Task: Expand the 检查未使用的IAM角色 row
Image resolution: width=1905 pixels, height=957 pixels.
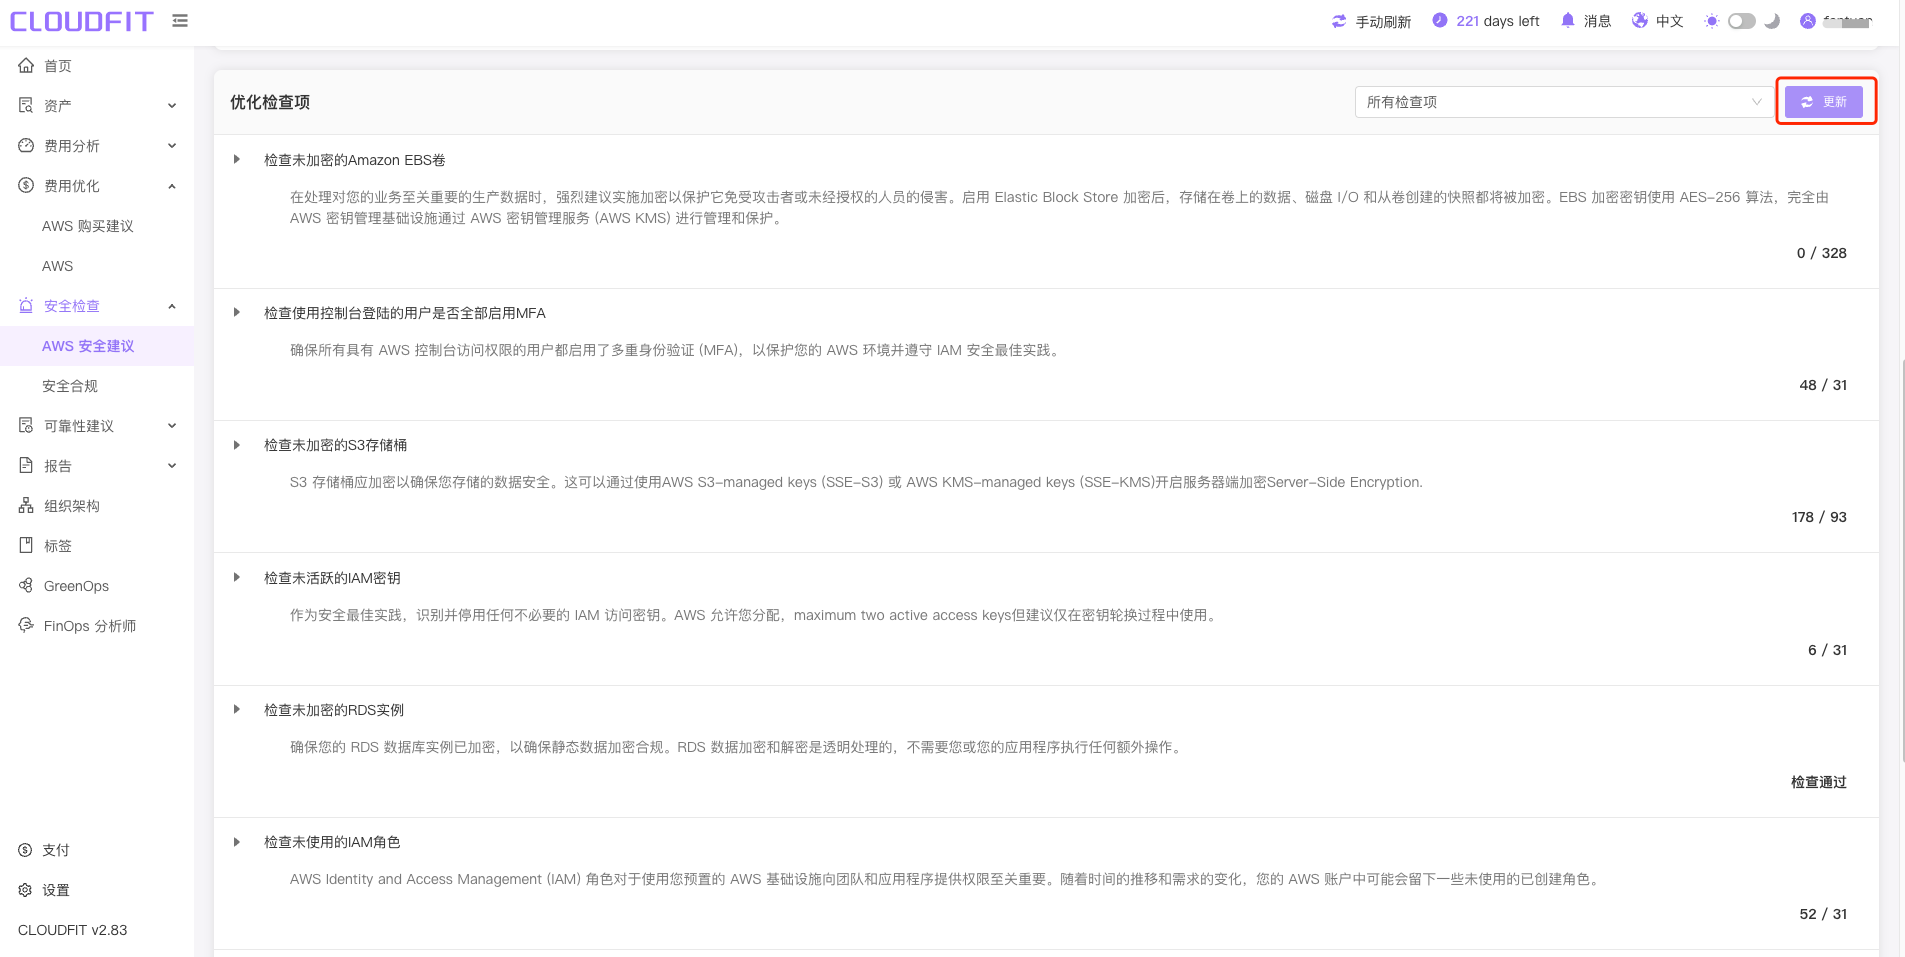Action: [237, 842]
